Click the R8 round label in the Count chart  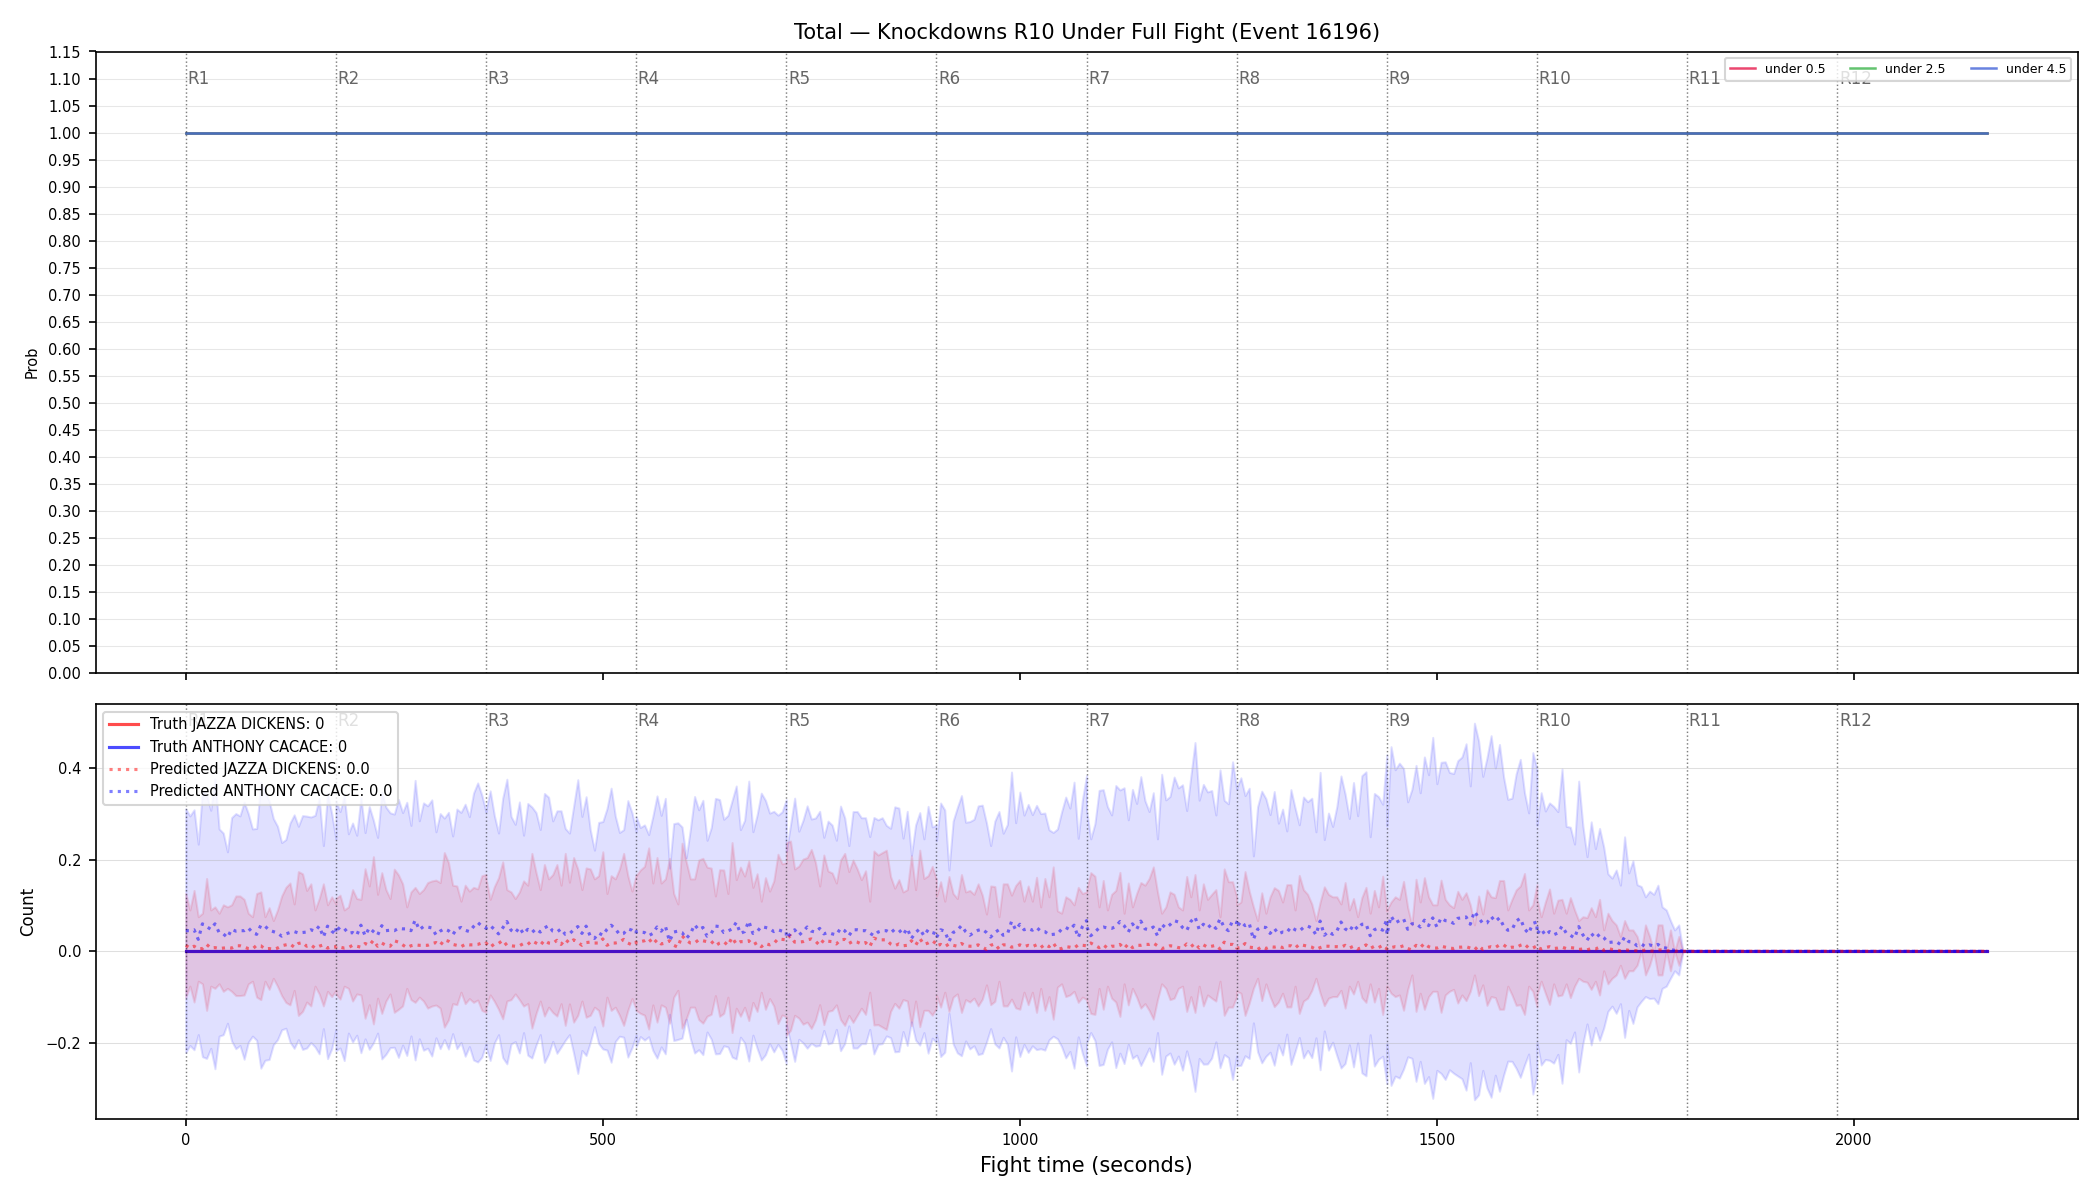tap(1249, 720)
